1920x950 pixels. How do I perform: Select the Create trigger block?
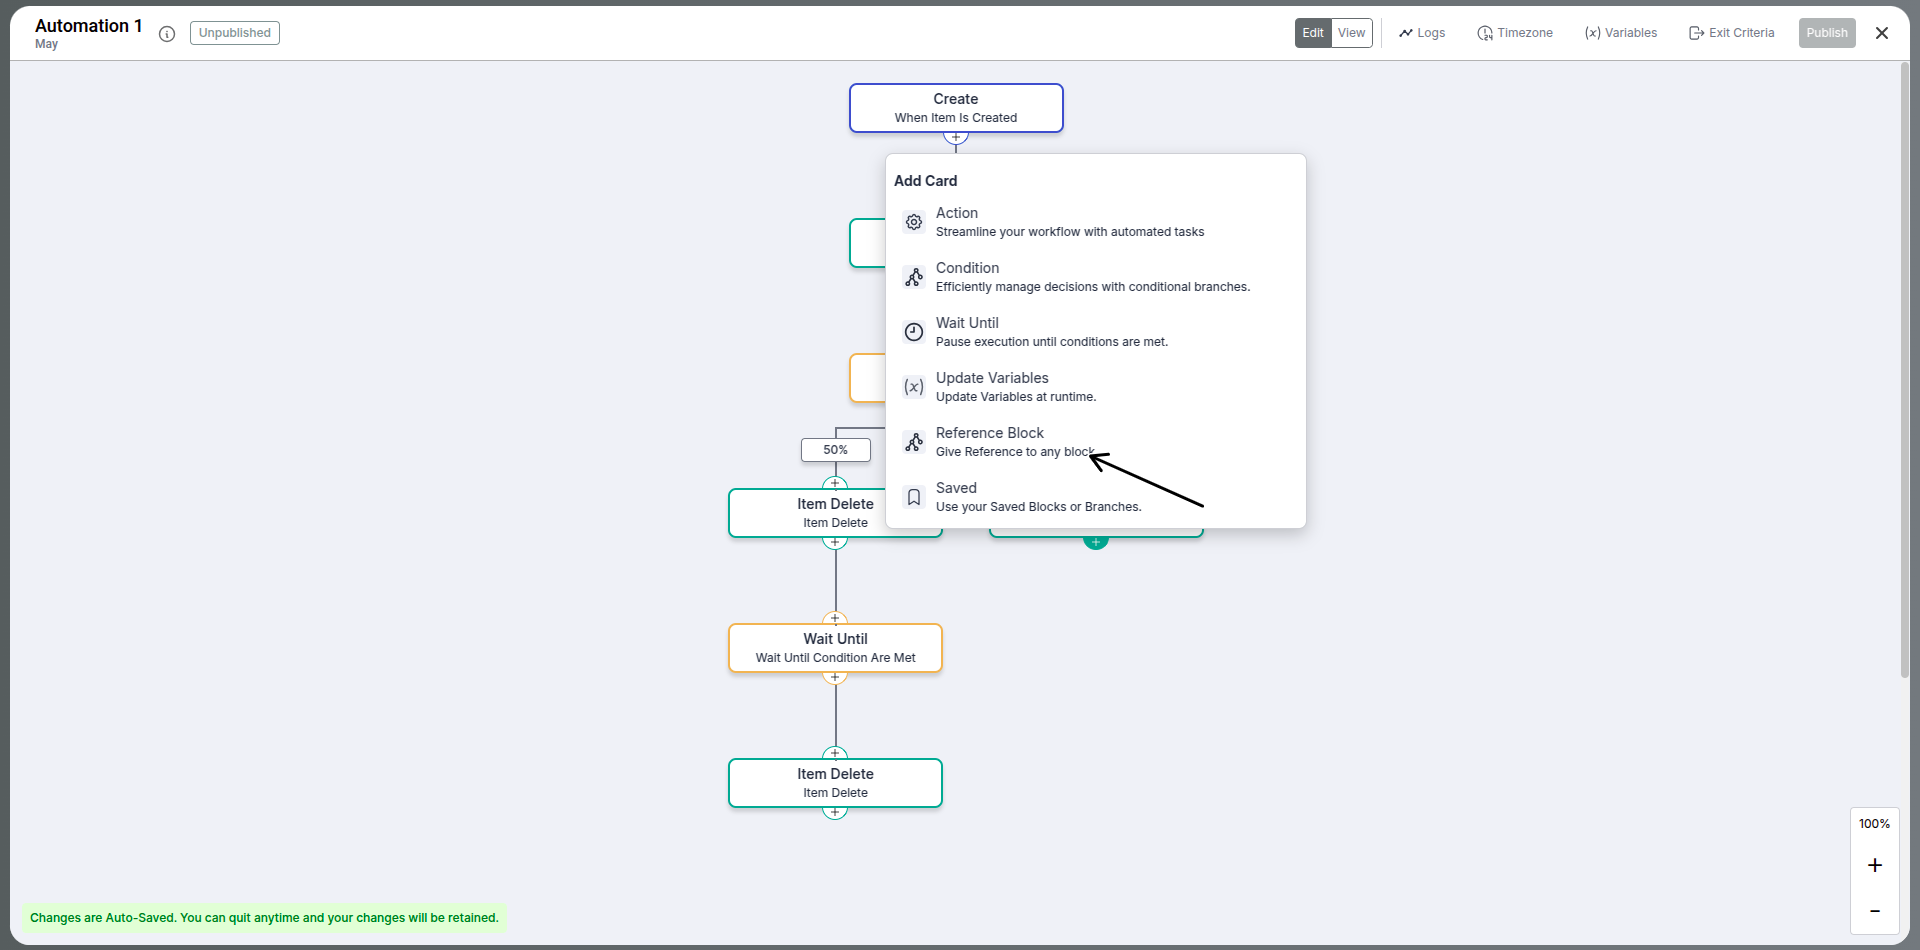point(956,108)
